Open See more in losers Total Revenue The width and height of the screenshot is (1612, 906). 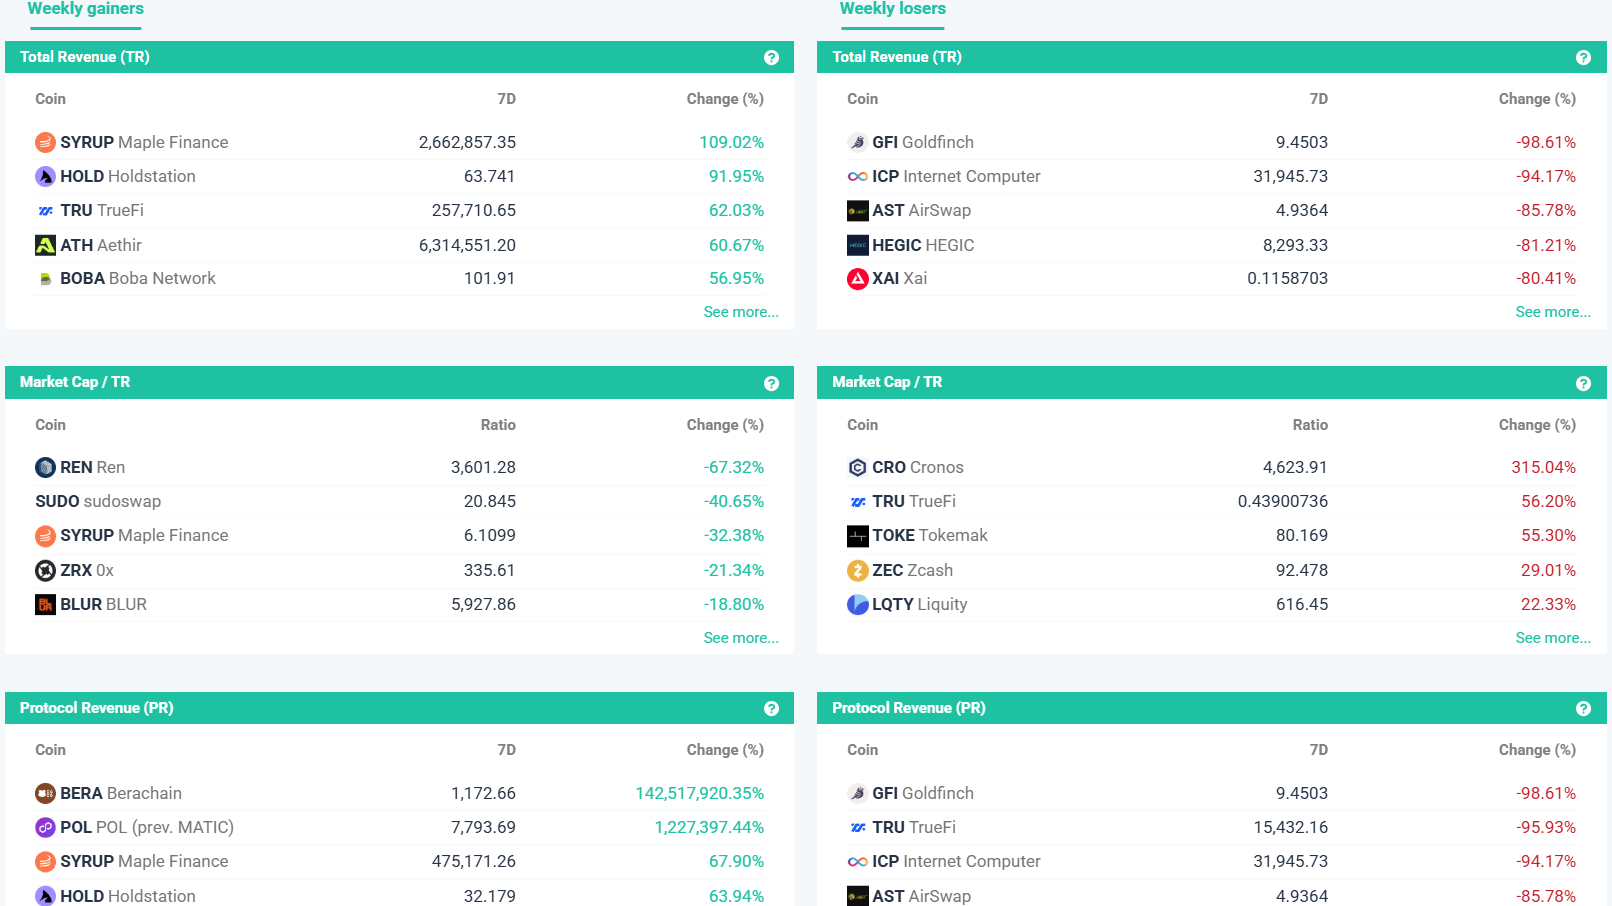(1553, 312)
